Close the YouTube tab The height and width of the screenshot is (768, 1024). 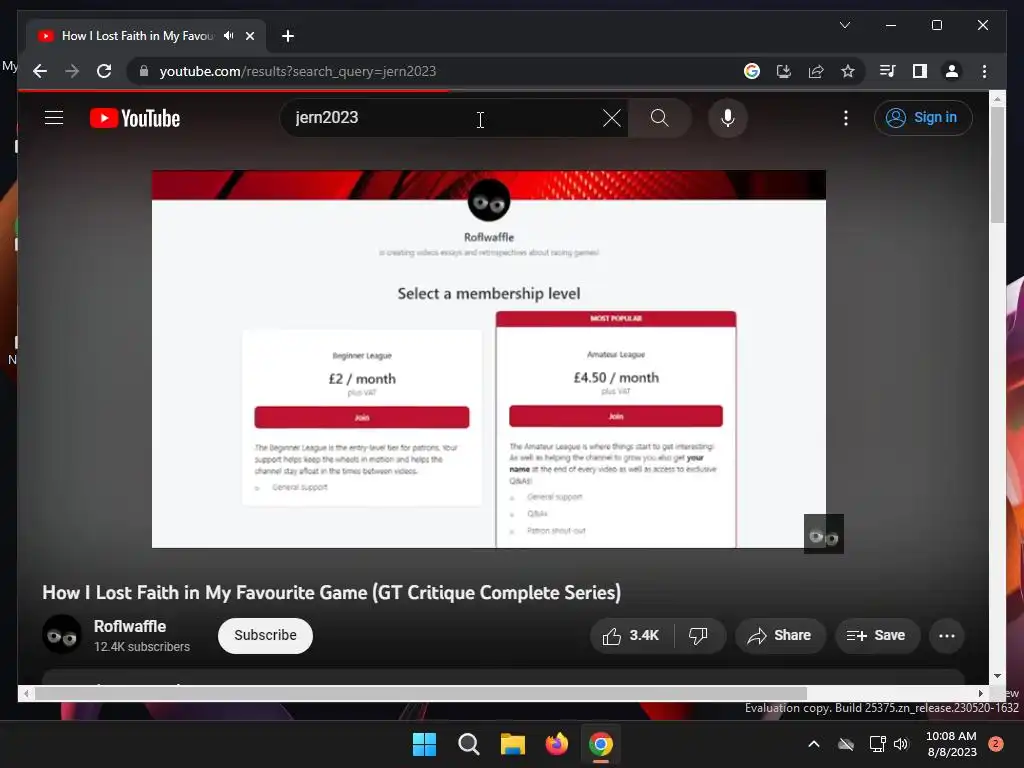(x=249, y=36)
